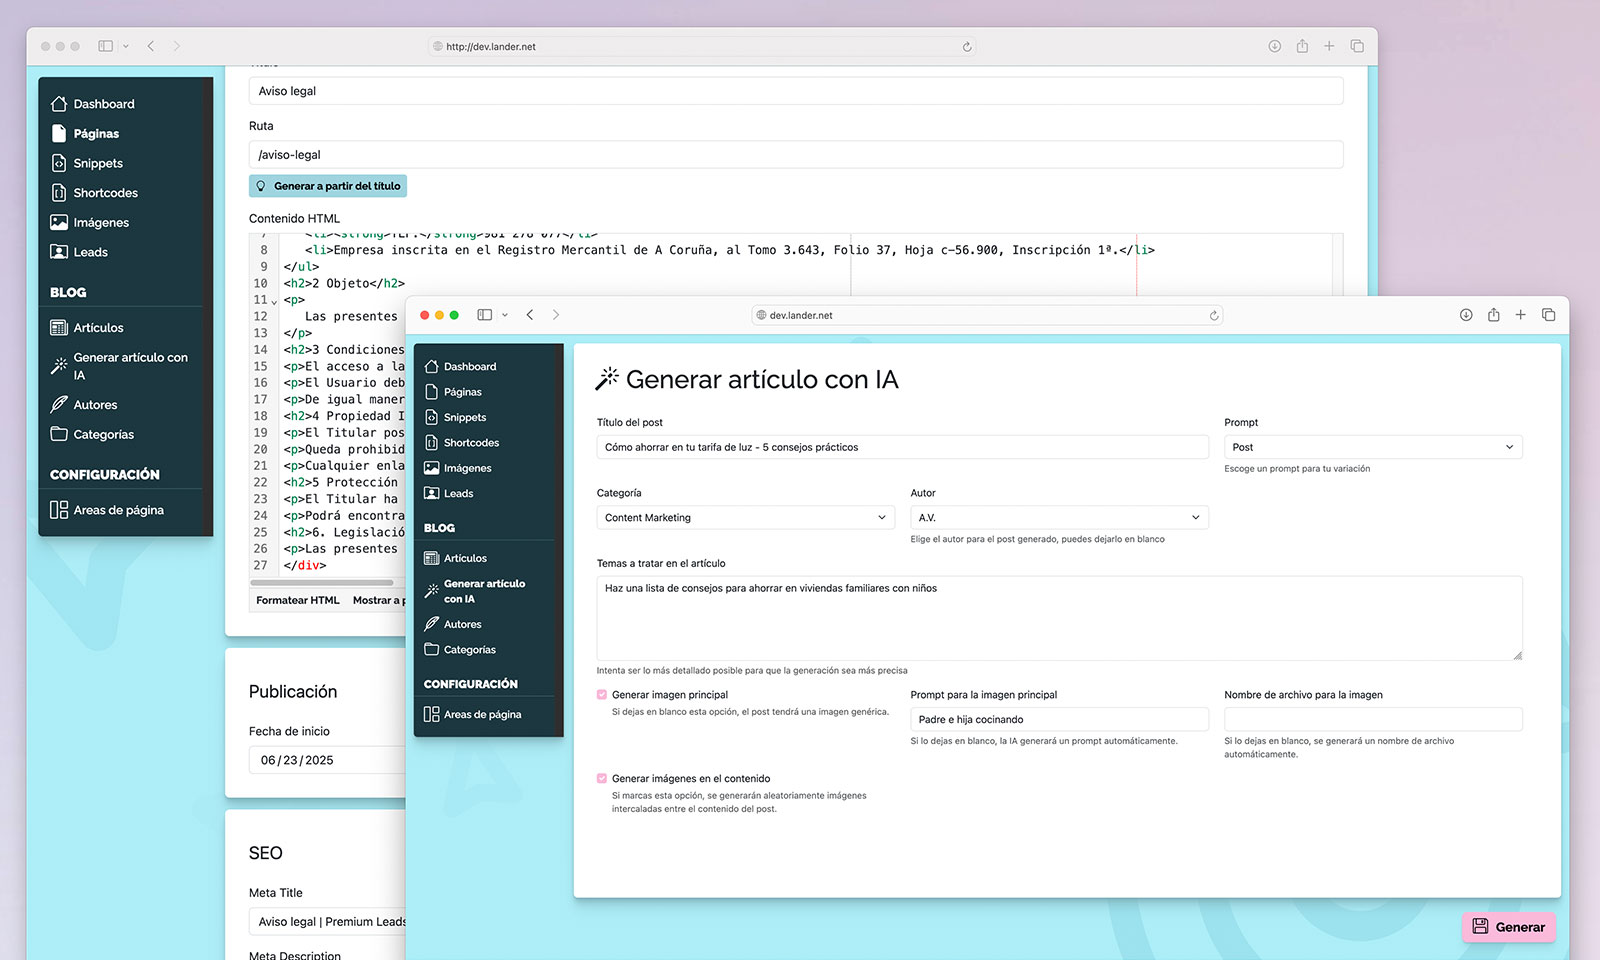Toggle sidebar icon in back browser window
Image resolution: width=1600 pixels, height=960 pixels.
[106, 46]
